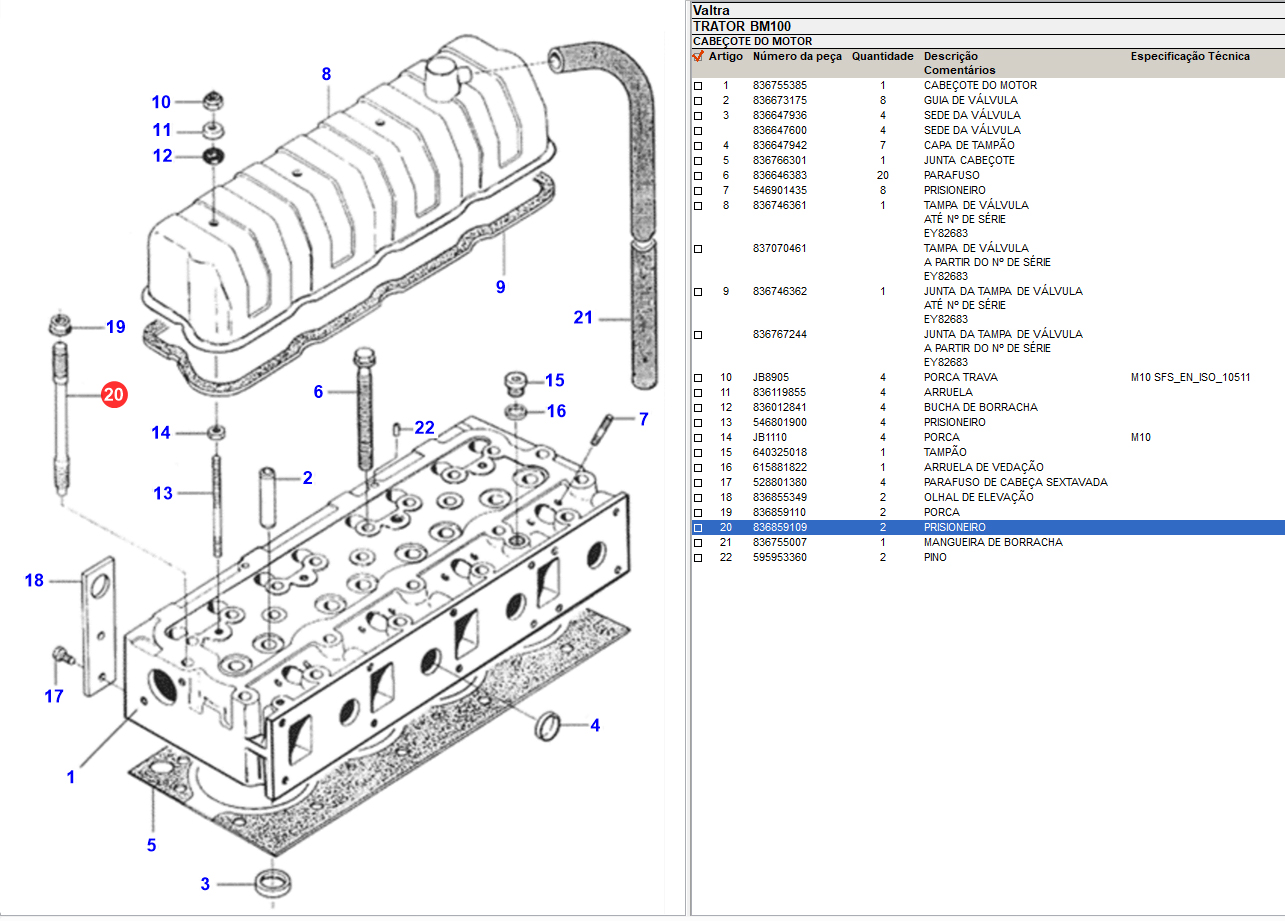
Task: Click the red checkmark icon in table header
Action: pyautogui.click(x=698, y=56)
